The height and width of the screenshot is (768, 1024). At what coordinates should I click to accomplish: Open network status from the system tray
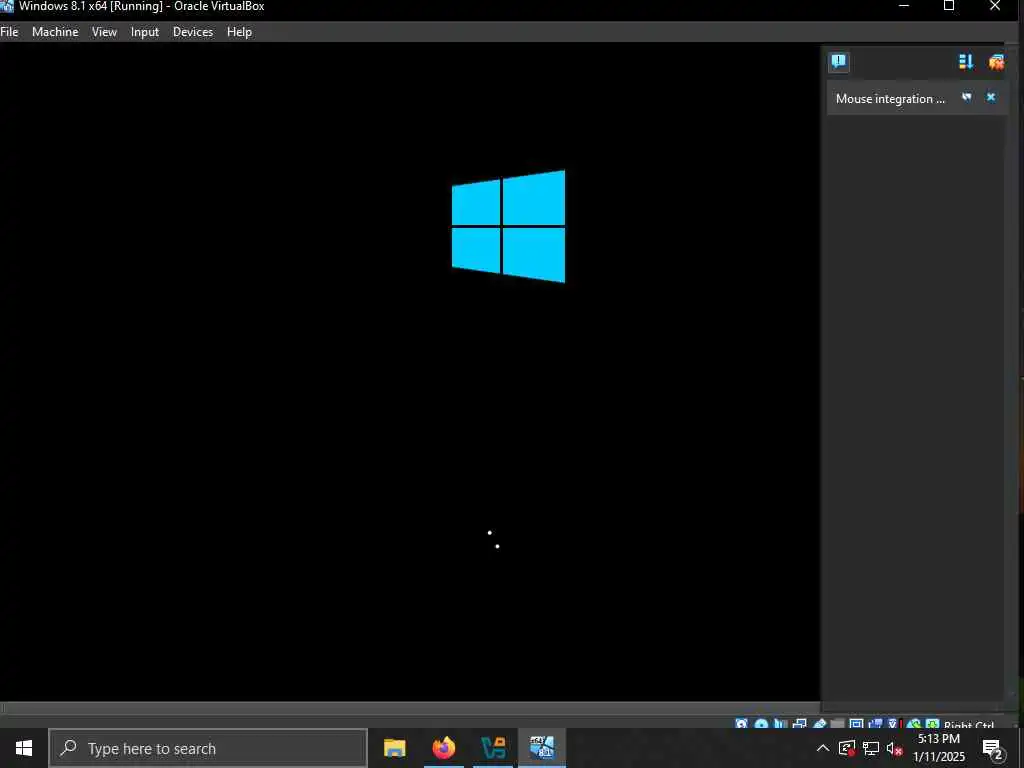871,748
